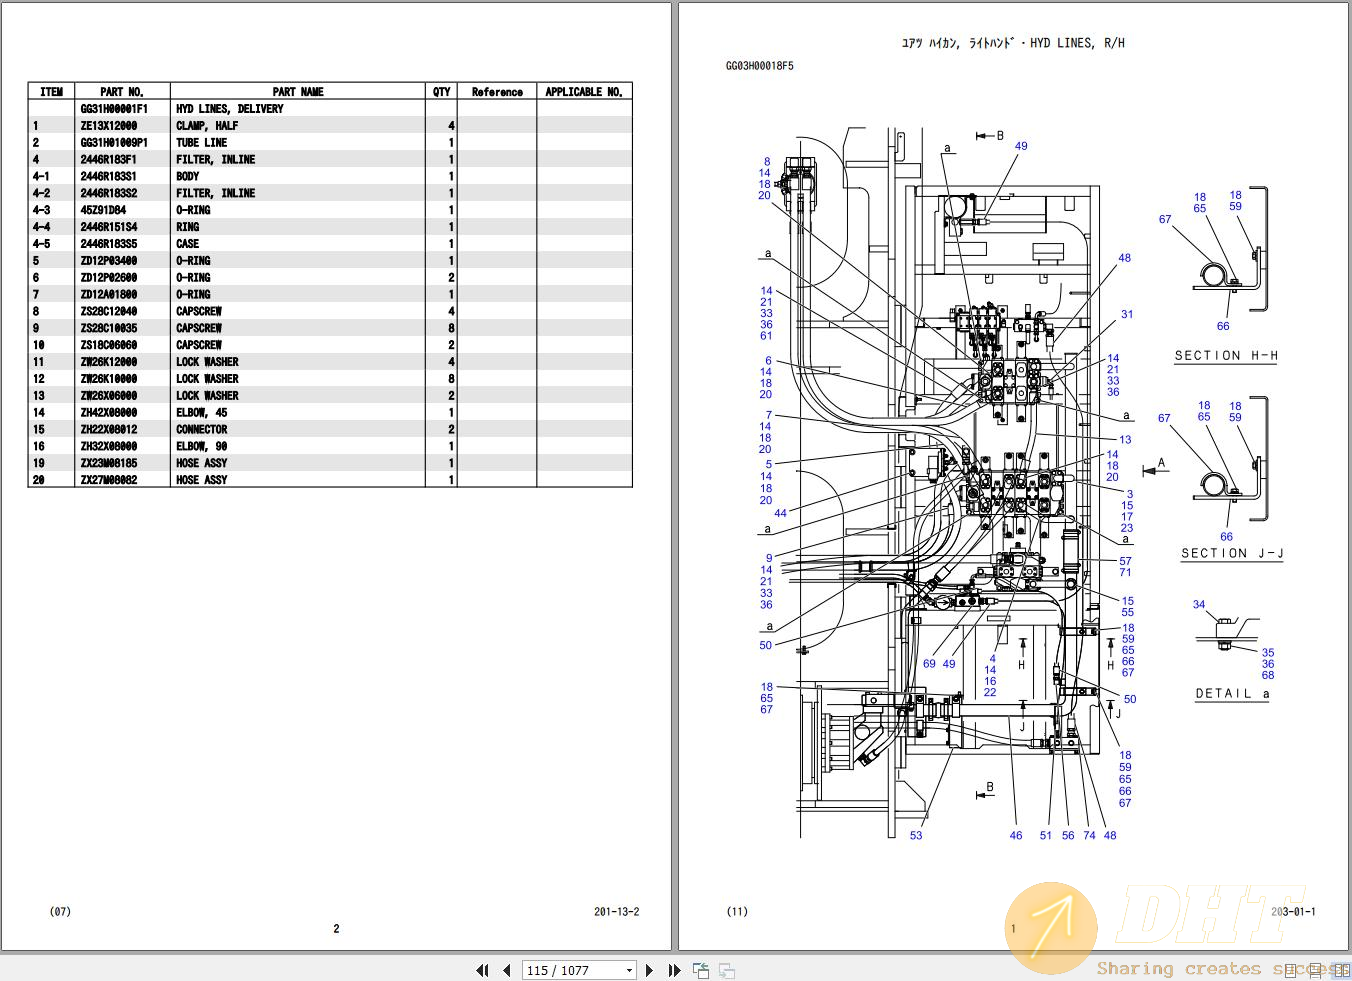Click callout number 53 on the diagram

916,836
